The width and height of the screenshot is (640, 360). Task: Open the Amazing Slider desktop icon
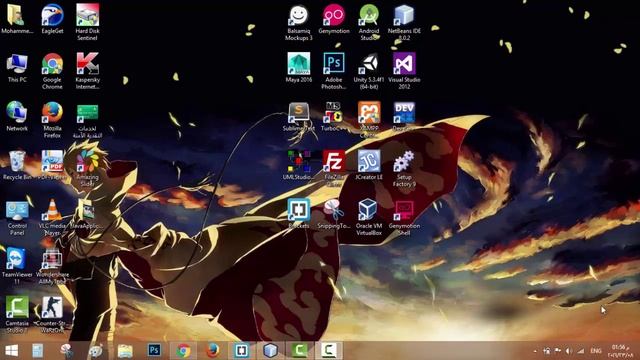[87, 168]
